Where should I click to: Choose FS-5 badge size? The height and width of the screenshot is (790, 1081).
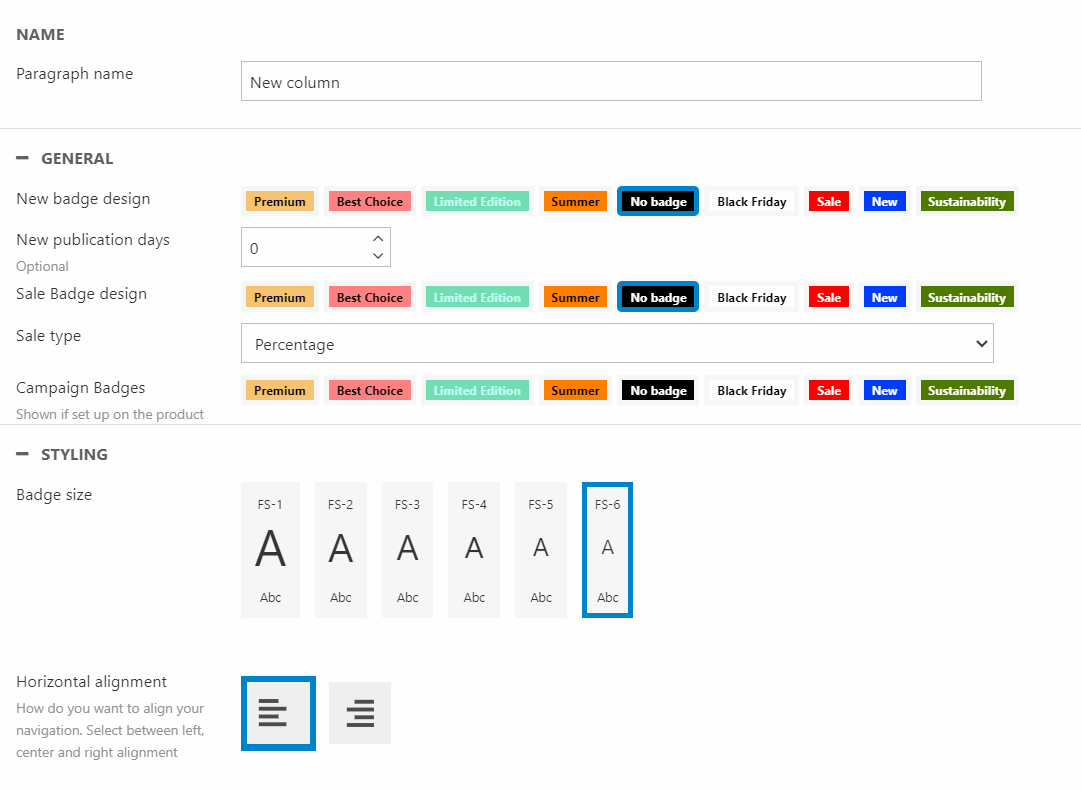(541, 550)
